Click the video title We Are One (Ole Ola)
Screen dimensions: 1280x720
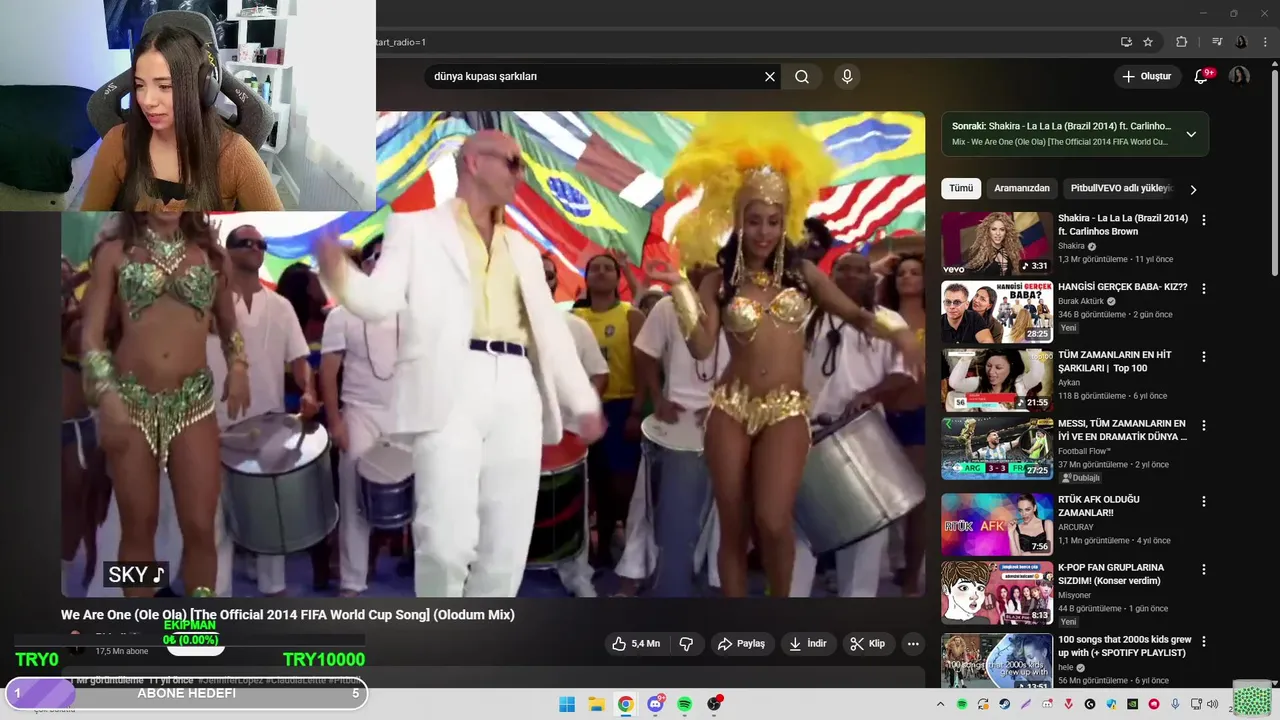(288, 614)
